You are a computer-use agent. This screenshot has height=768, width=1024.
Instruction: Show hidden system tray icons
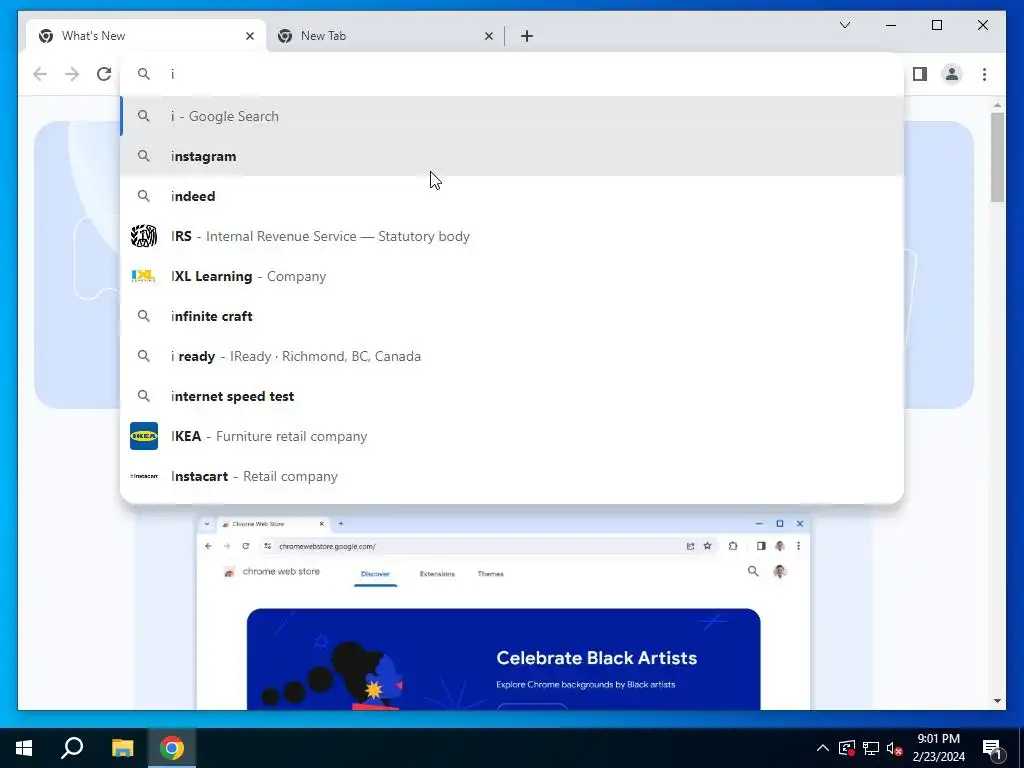tap(823, 748)
